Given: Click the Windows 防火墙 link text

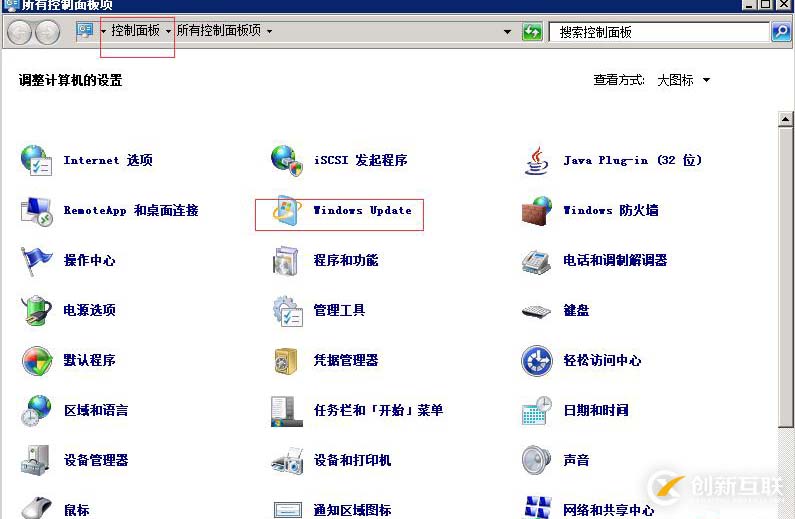Looking at the screenshot, I should (611, 210).
